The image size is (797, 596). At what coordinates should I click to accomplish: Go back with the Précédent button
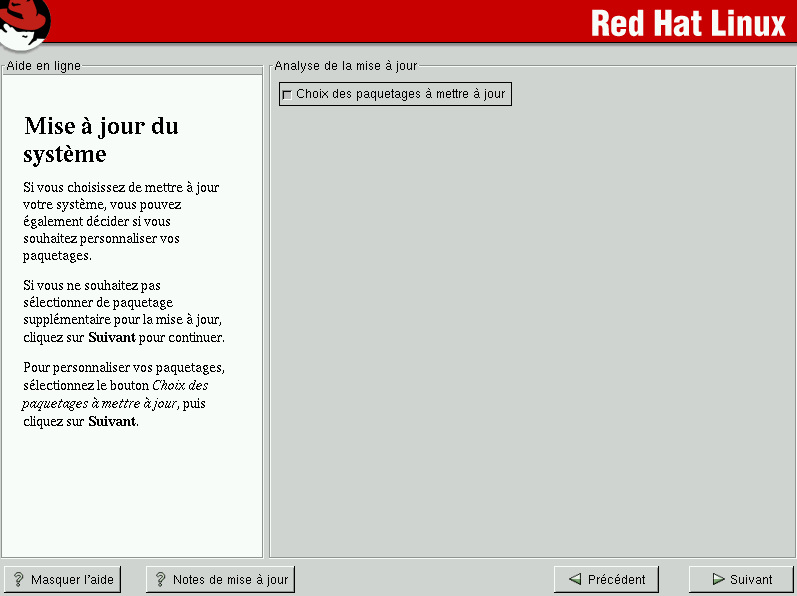click(606, 579)
